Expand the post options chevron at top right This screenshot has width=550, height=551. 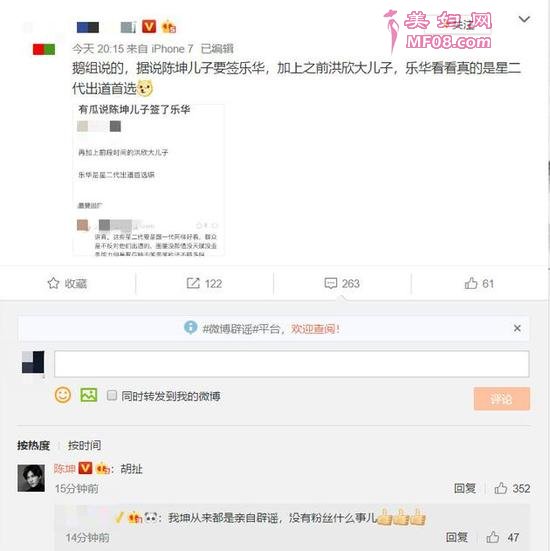point(524,19)
